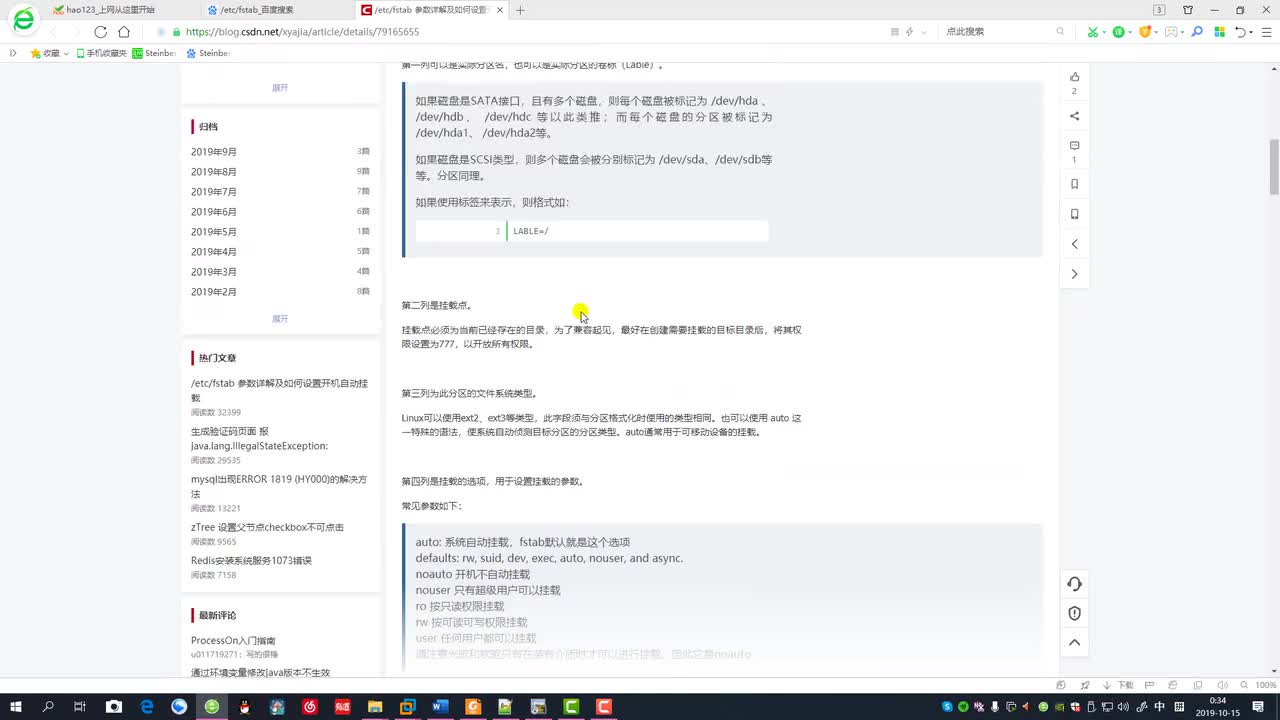Open zTree 设置父节点checkbox article
The image size is (1280, 720).
267,527
